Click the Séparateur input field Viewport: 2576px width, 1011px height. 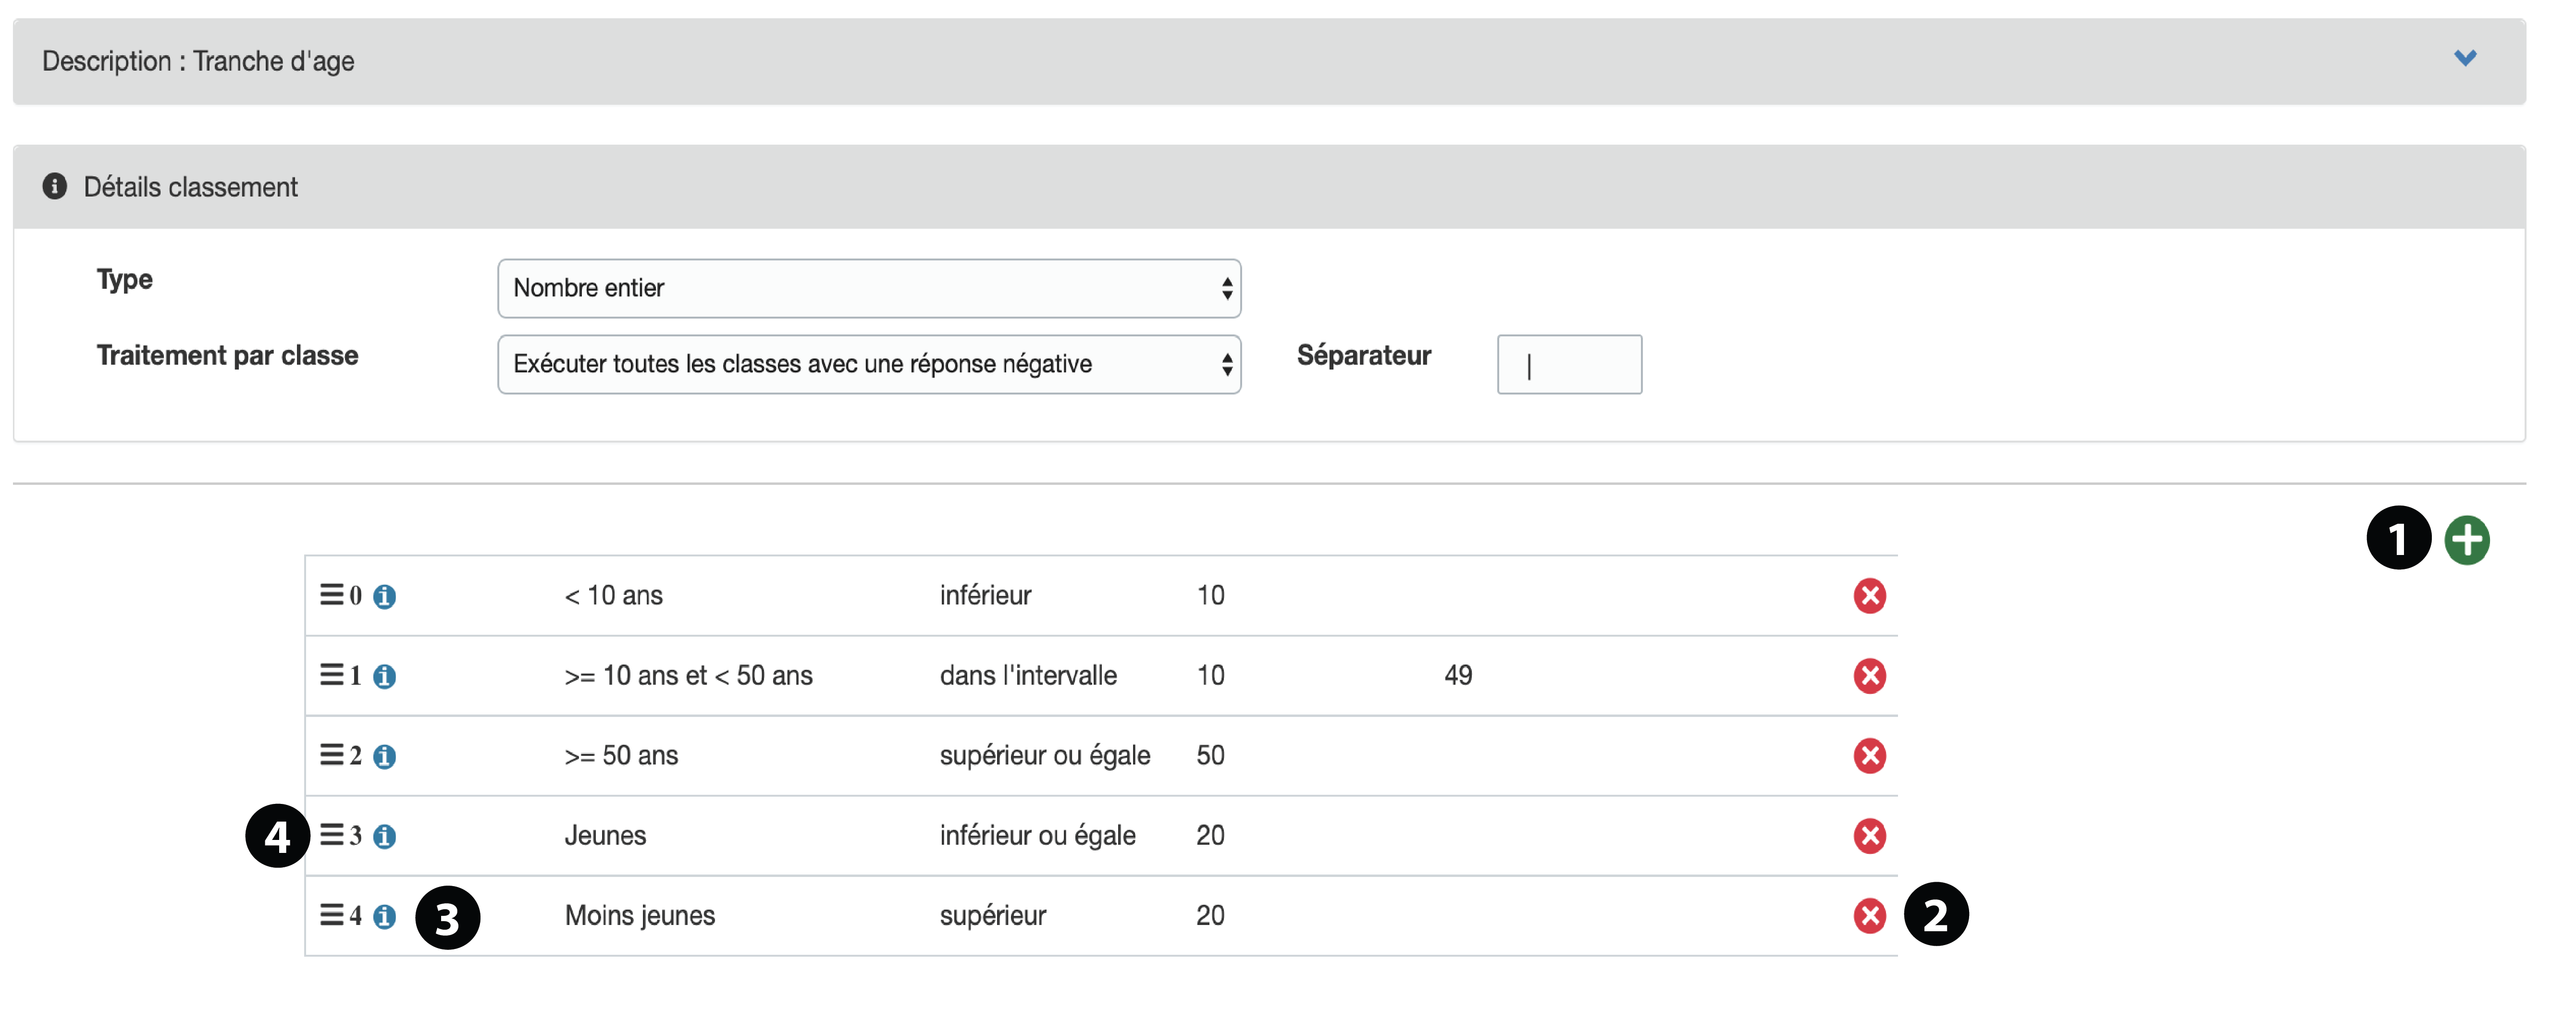(1568, 365)
